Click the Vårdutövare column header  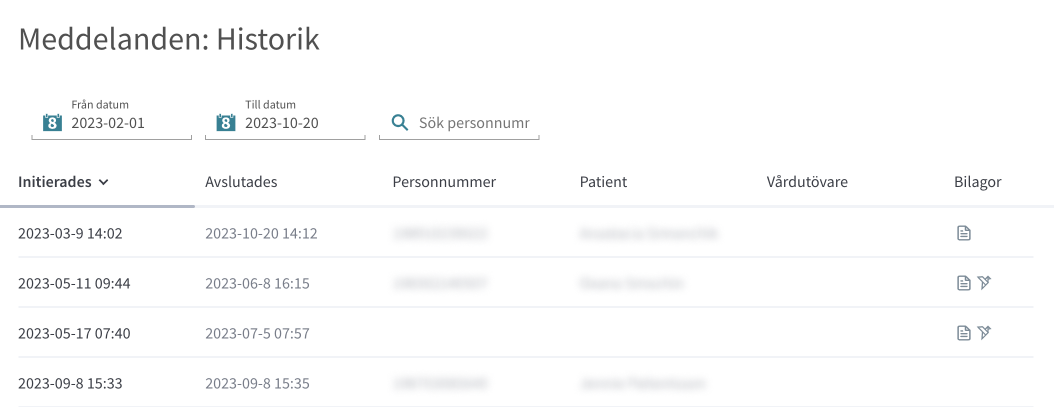point(807,182)
